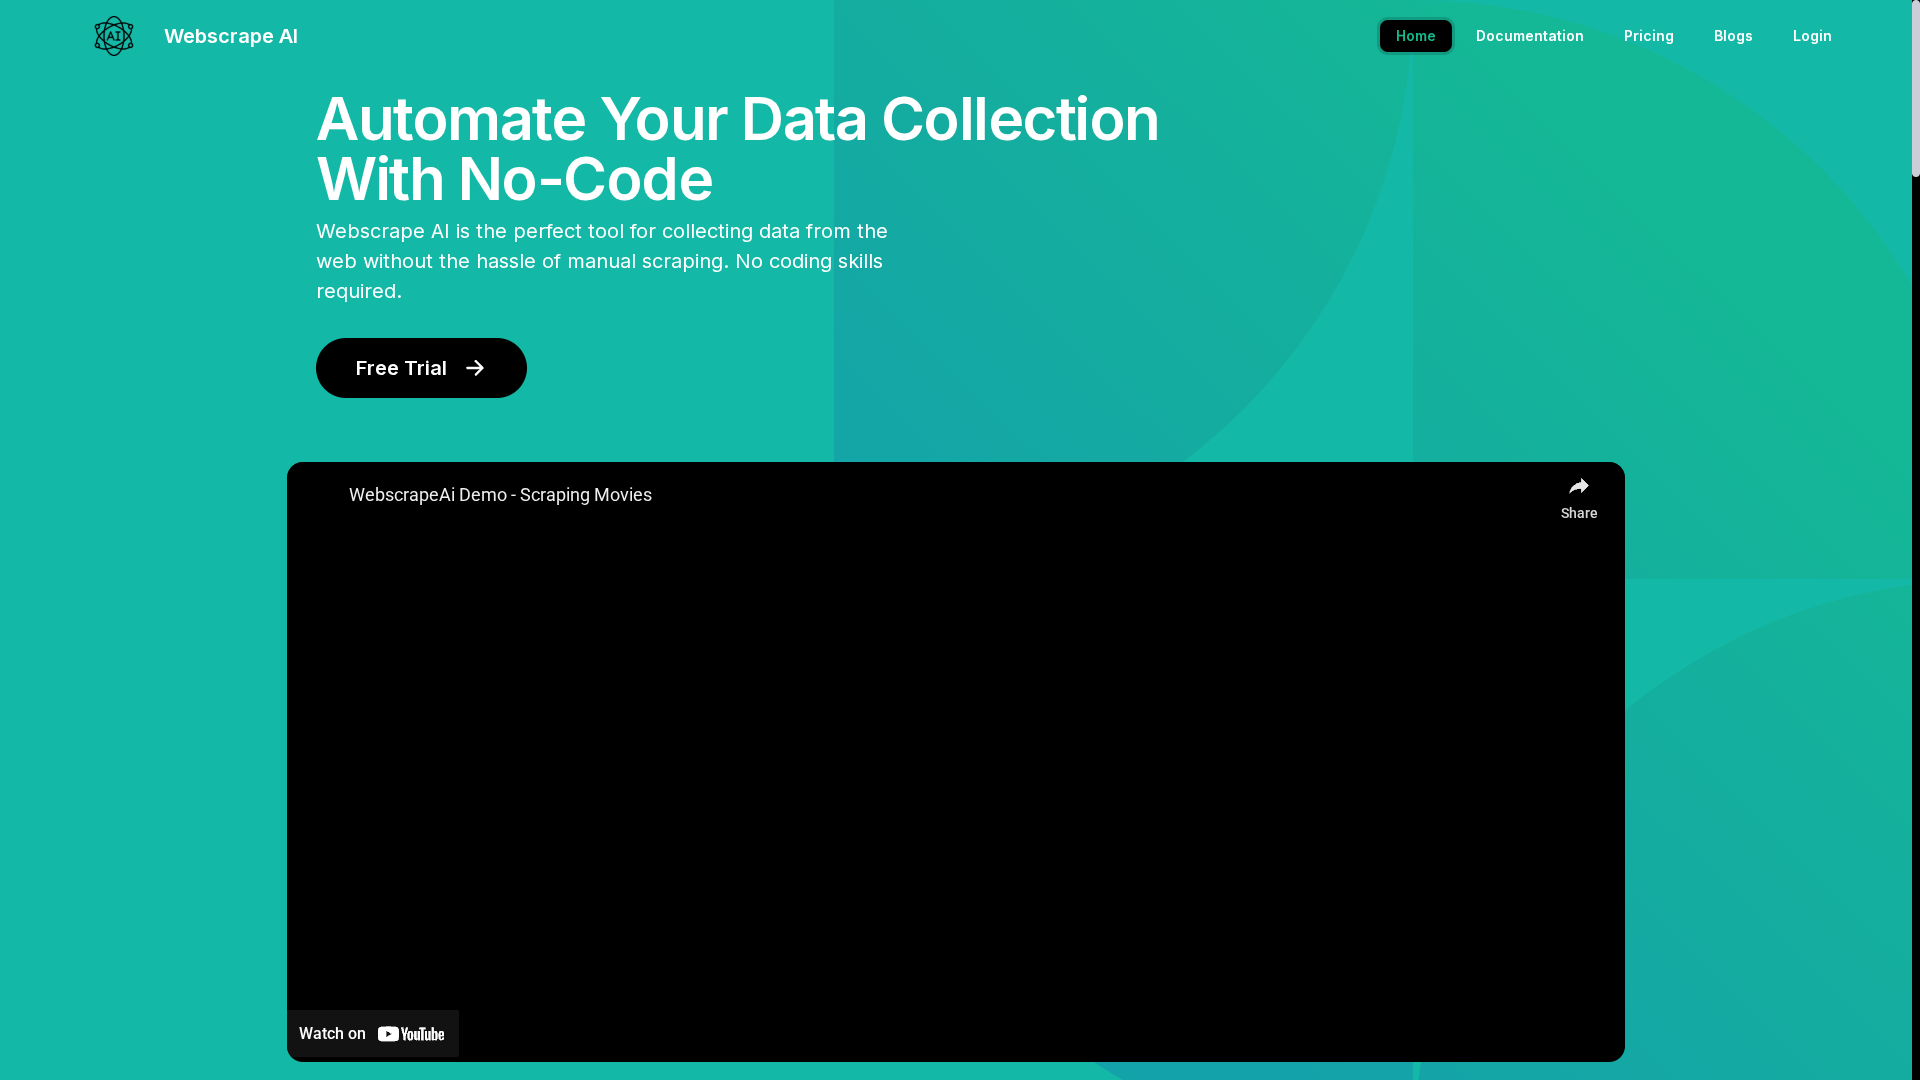Click the arrow icon inside Free Trial

475,368
